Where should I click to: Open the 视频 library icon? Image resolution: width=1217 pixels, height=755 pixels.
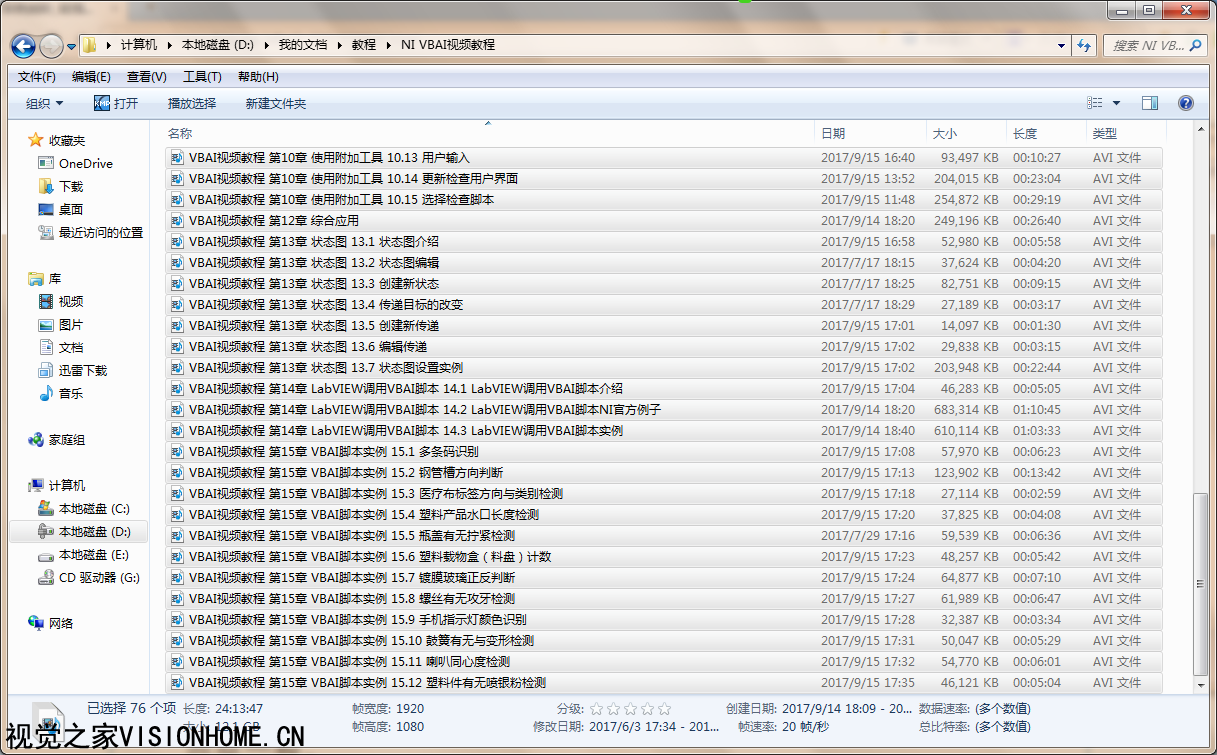[46, 301]
